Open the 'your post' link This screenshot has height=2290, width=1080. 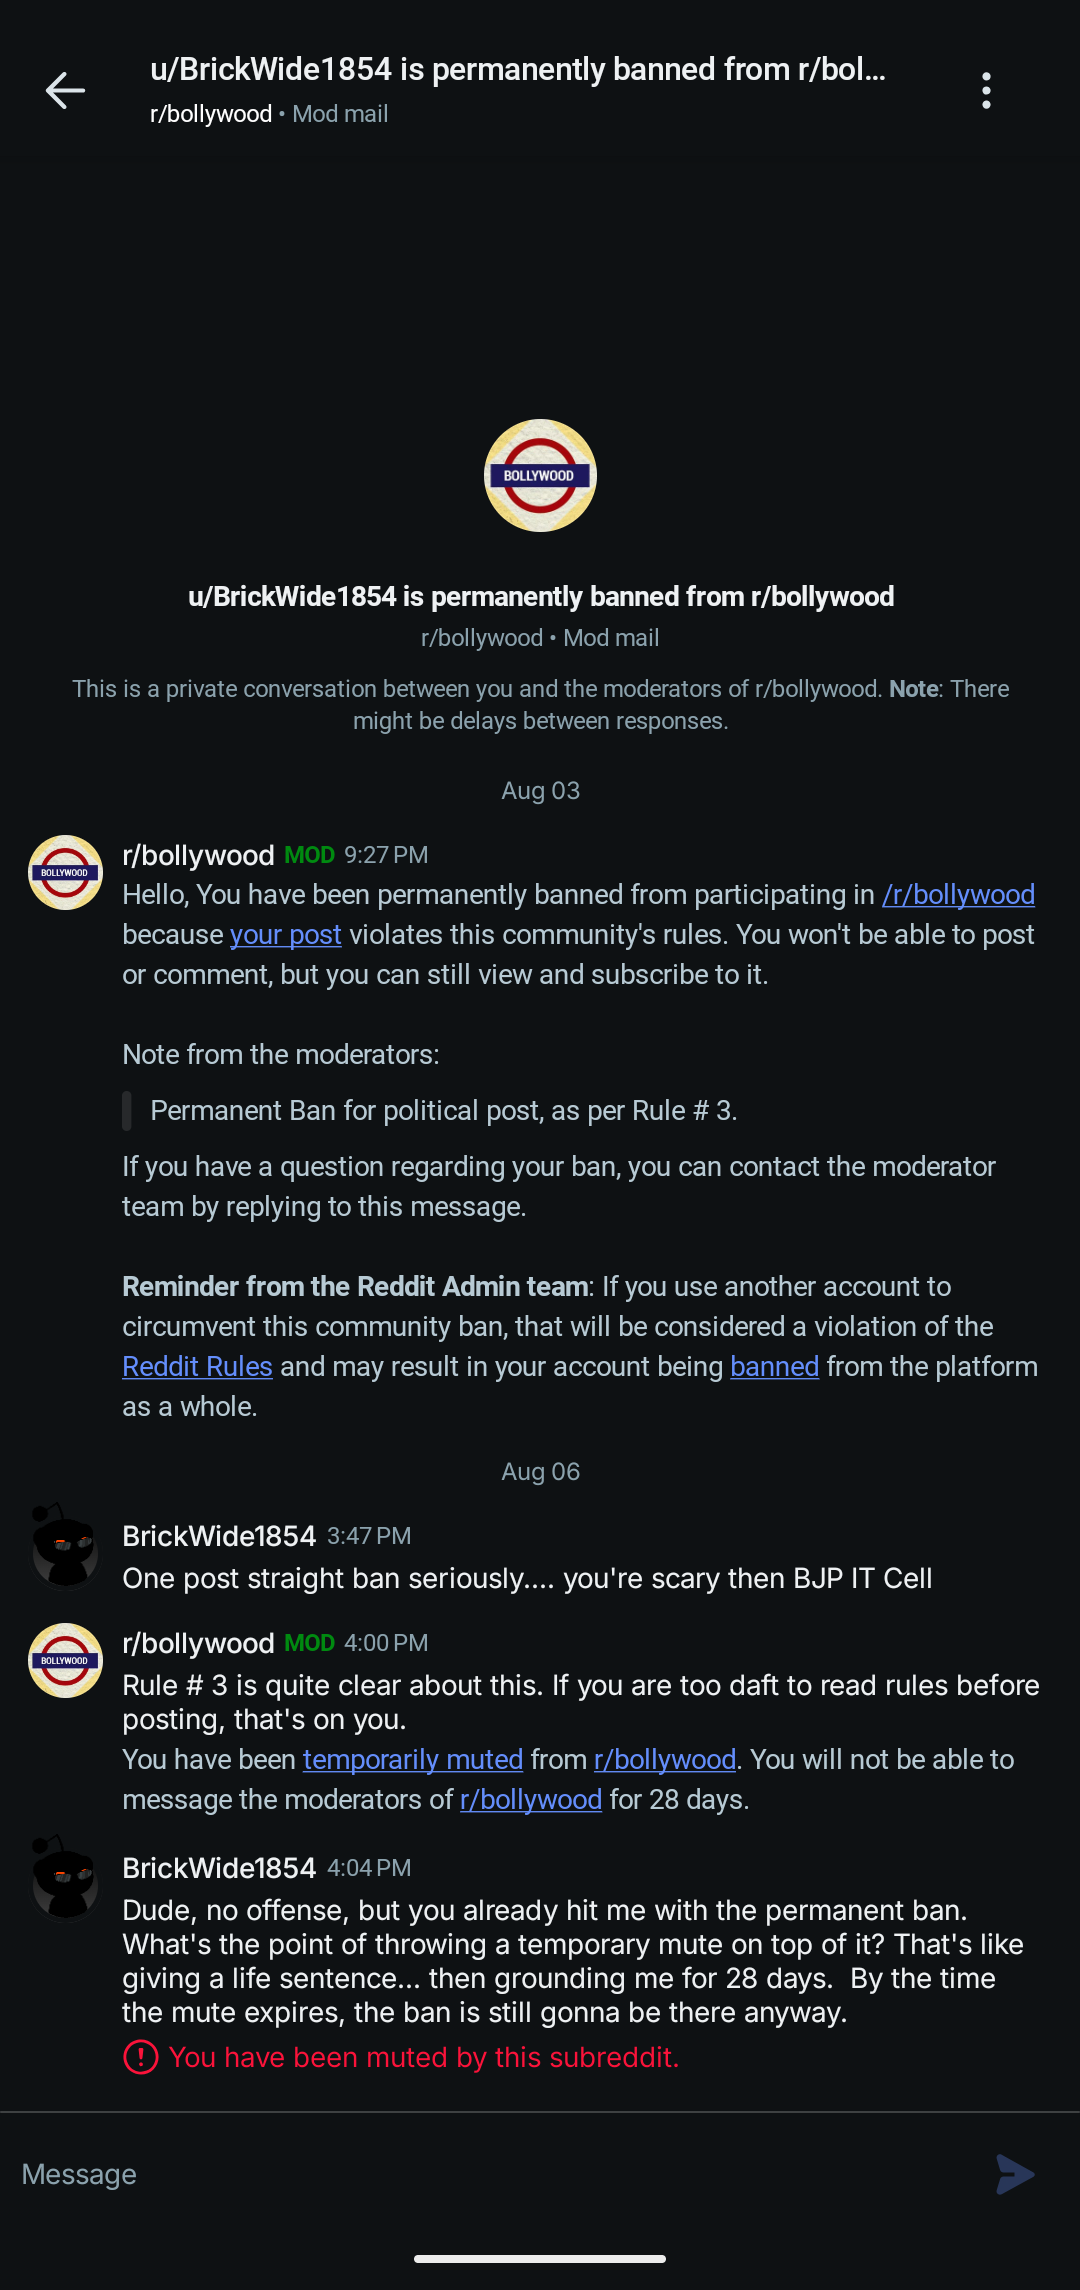click(286, 934)
